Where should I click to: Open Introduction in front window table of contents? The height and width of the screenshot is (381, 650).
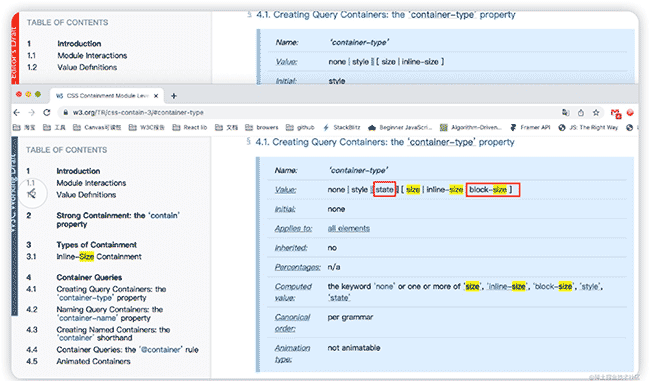pyautogui.click(x=78, y=171)
